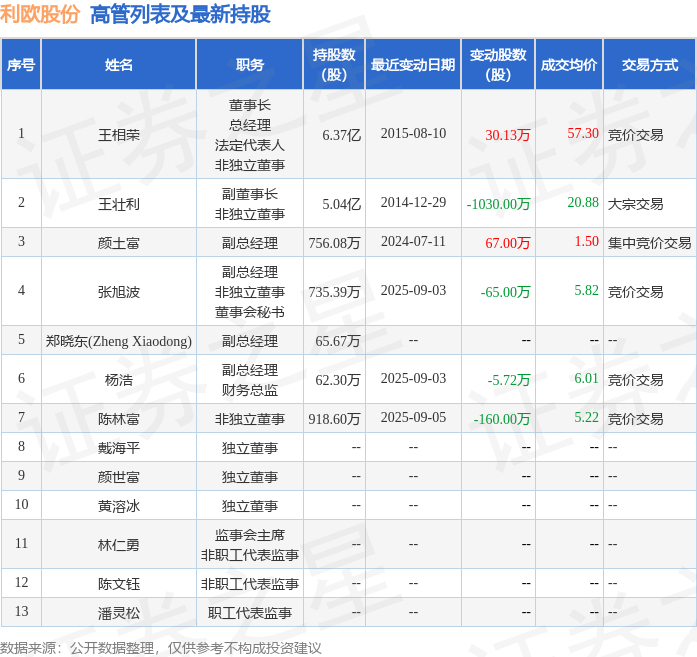Image resolution: width=697 pixels, height=657 pixels.
Task: Click the 交易方式 column header
Action: (x=650, y=65)
